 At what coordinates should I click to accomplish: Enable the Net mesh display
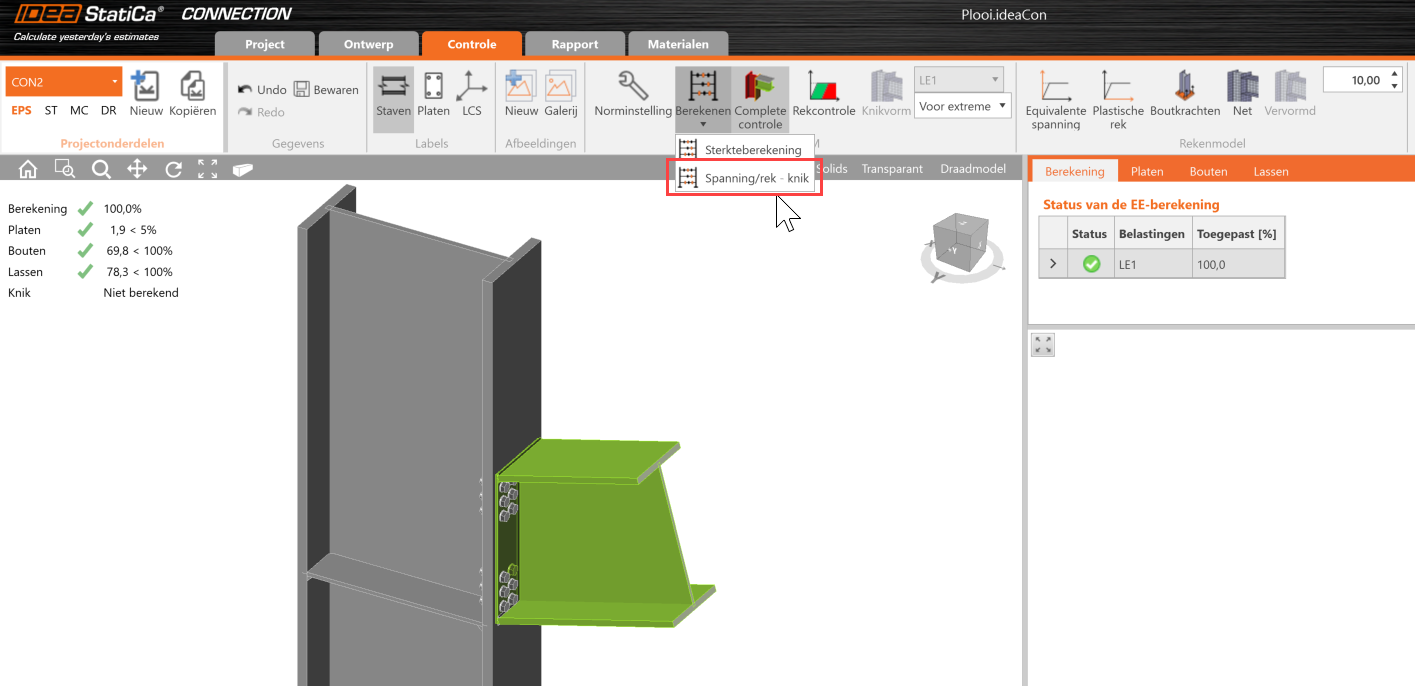[x=1242, y=87]
